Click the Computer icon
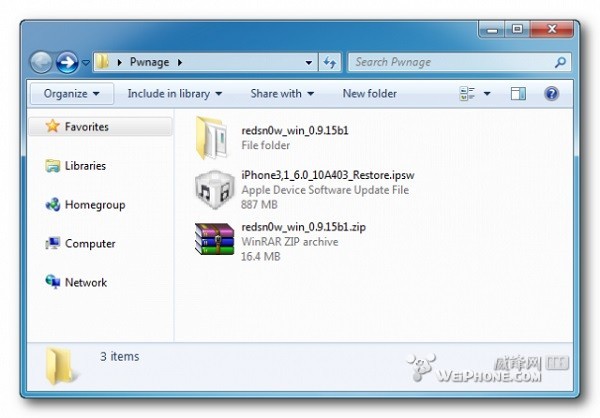 click(53, 243)
